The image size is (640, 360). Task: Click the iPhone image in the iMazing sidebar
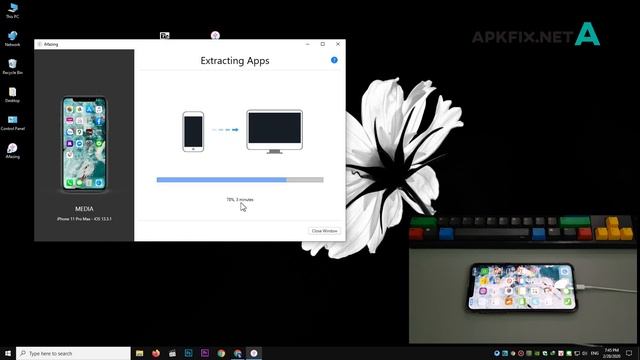click(x=84, y=143)
